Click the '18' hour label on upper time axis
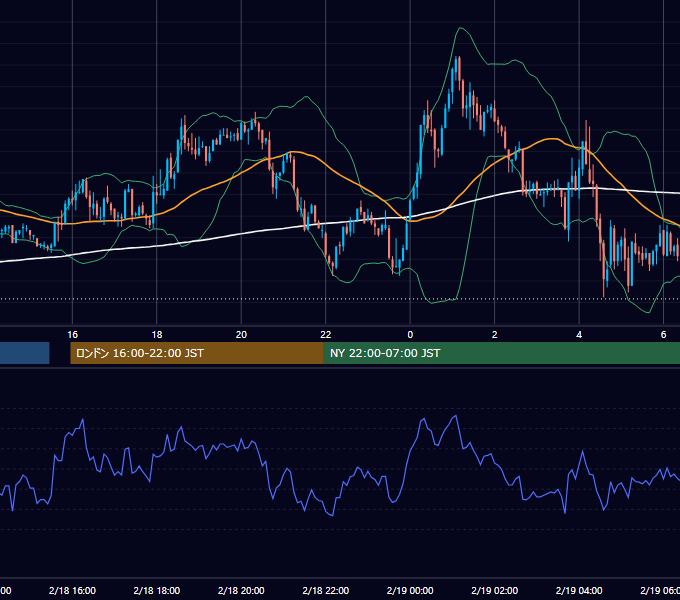This screenshot has height=600, width=680. point(157,334)
